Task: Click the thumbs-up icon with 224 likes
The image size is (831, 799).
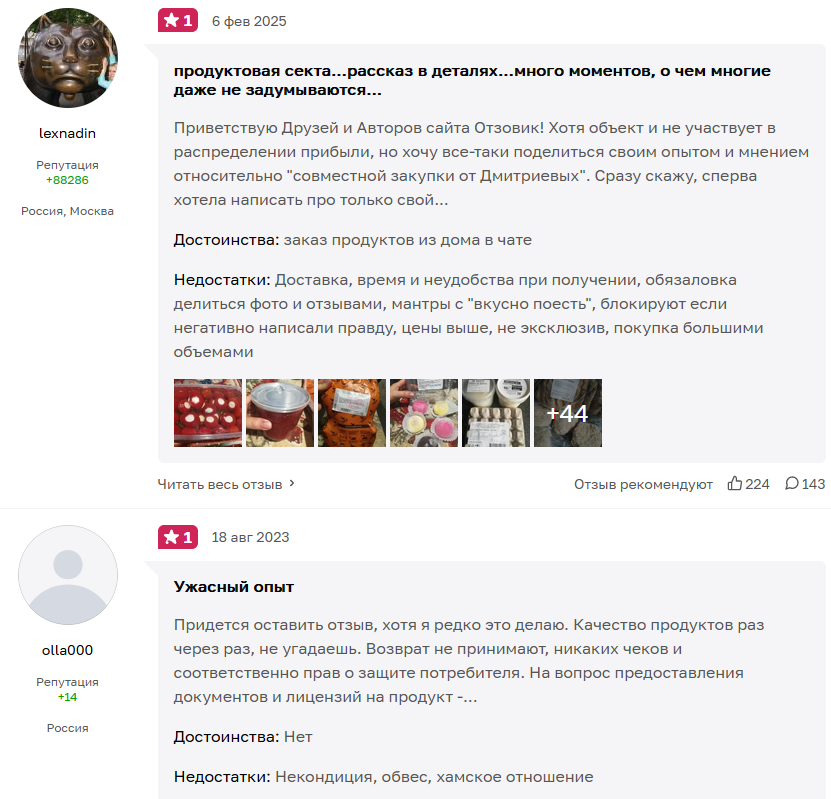Action: point(735,483)
